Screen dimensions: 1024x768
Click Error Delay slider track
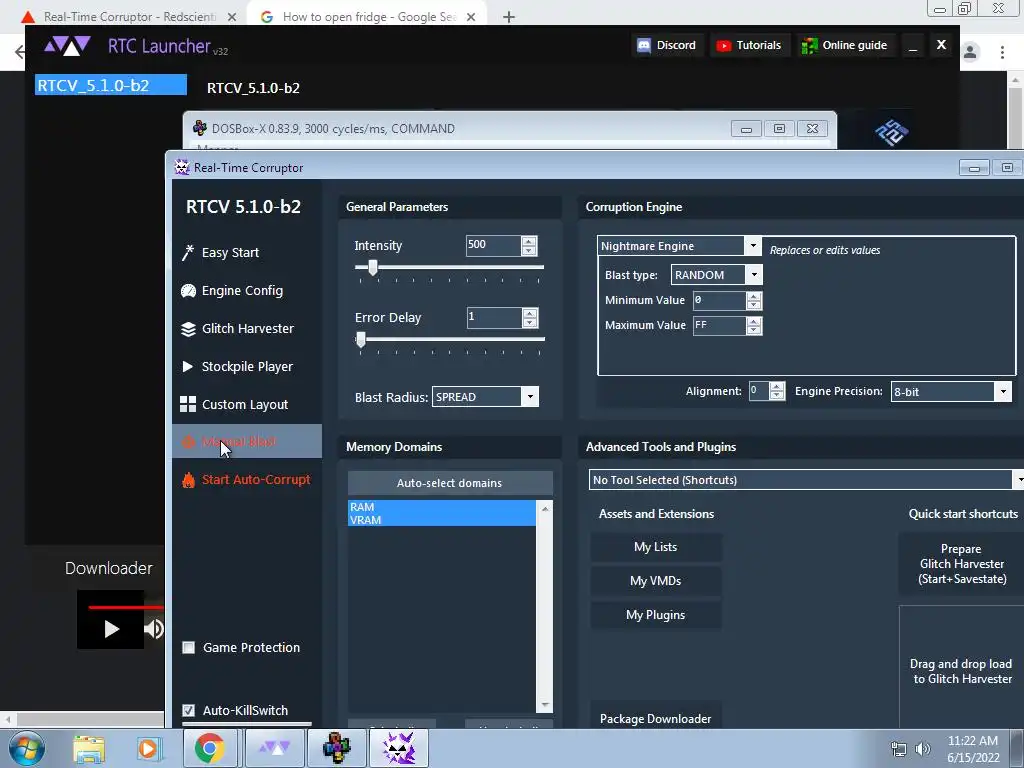[x=450, y=339]
